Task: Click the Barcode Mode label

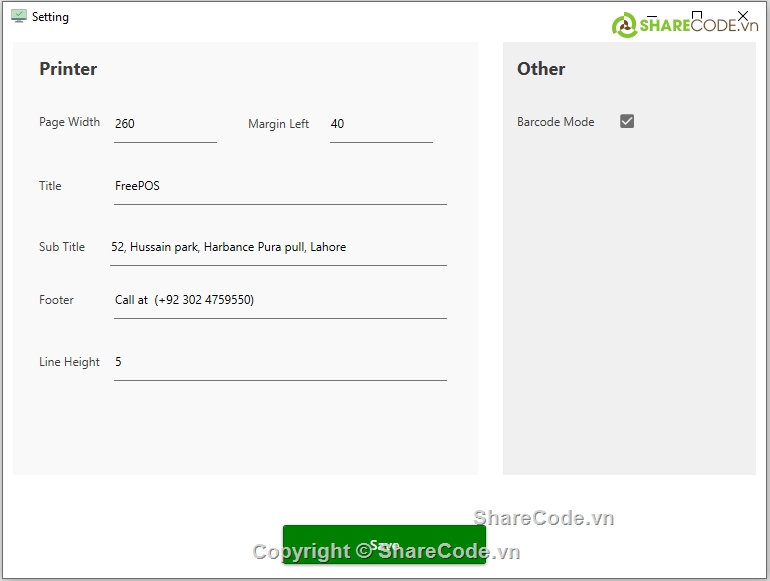Action: 555,122
